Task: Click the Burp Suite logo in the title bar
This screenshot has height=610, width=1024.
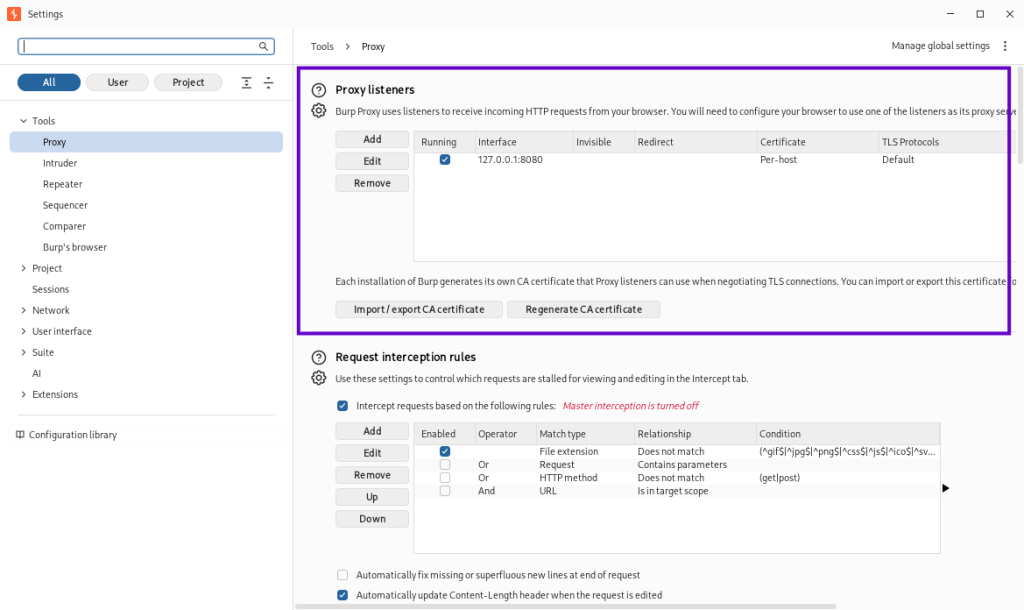Action: pyautogui.click(x=14, y=14)
